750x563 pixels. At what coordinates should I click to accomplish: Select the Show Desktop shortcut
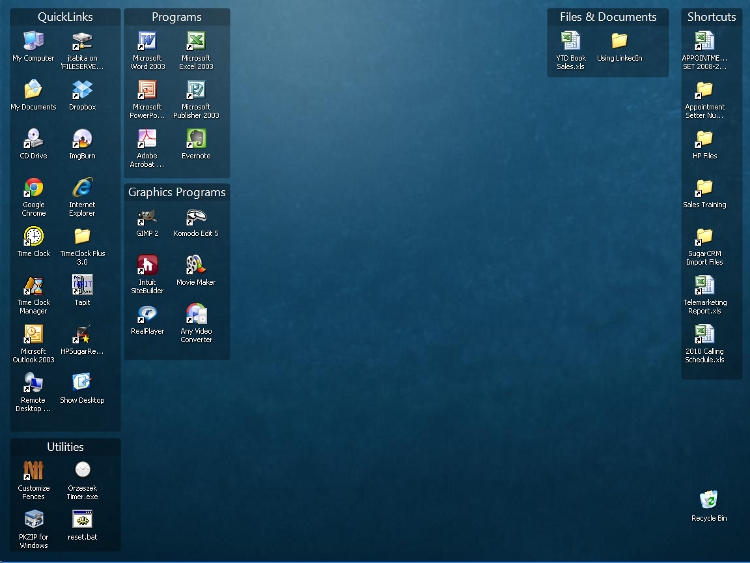pos(82,383)
